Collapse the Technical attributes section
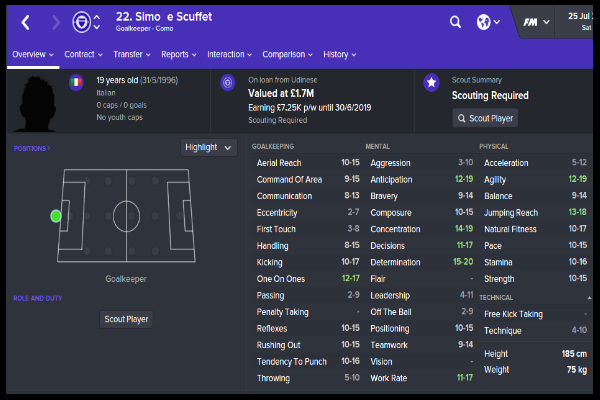This screenshot has width=600, height=400. [589, 297]
